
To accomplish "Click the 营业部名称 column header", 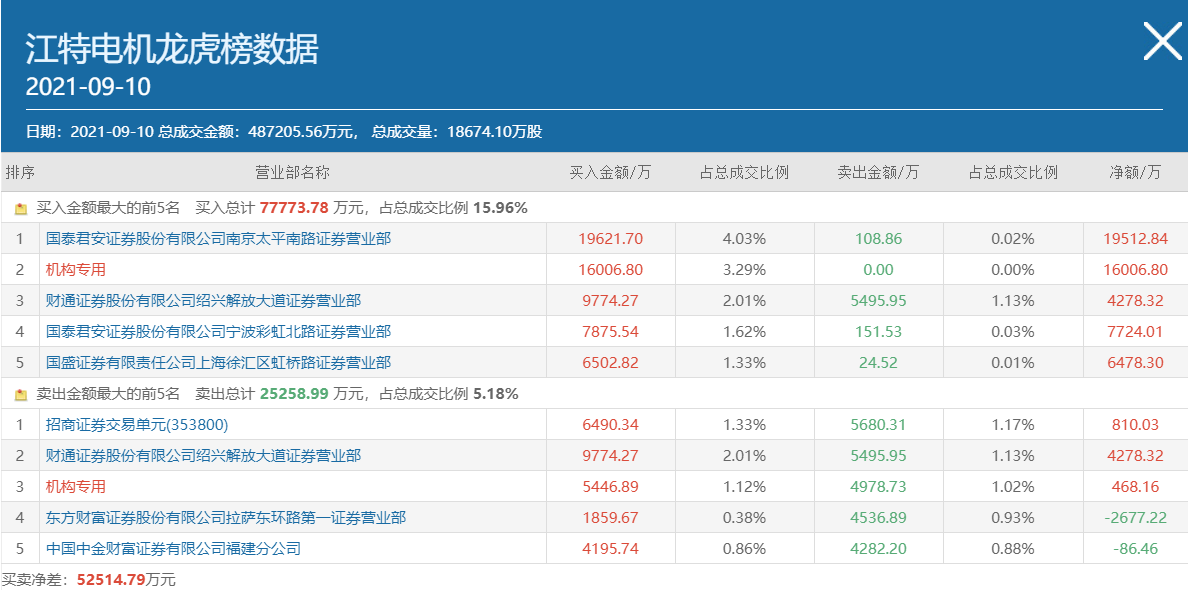I will (292, 172).
